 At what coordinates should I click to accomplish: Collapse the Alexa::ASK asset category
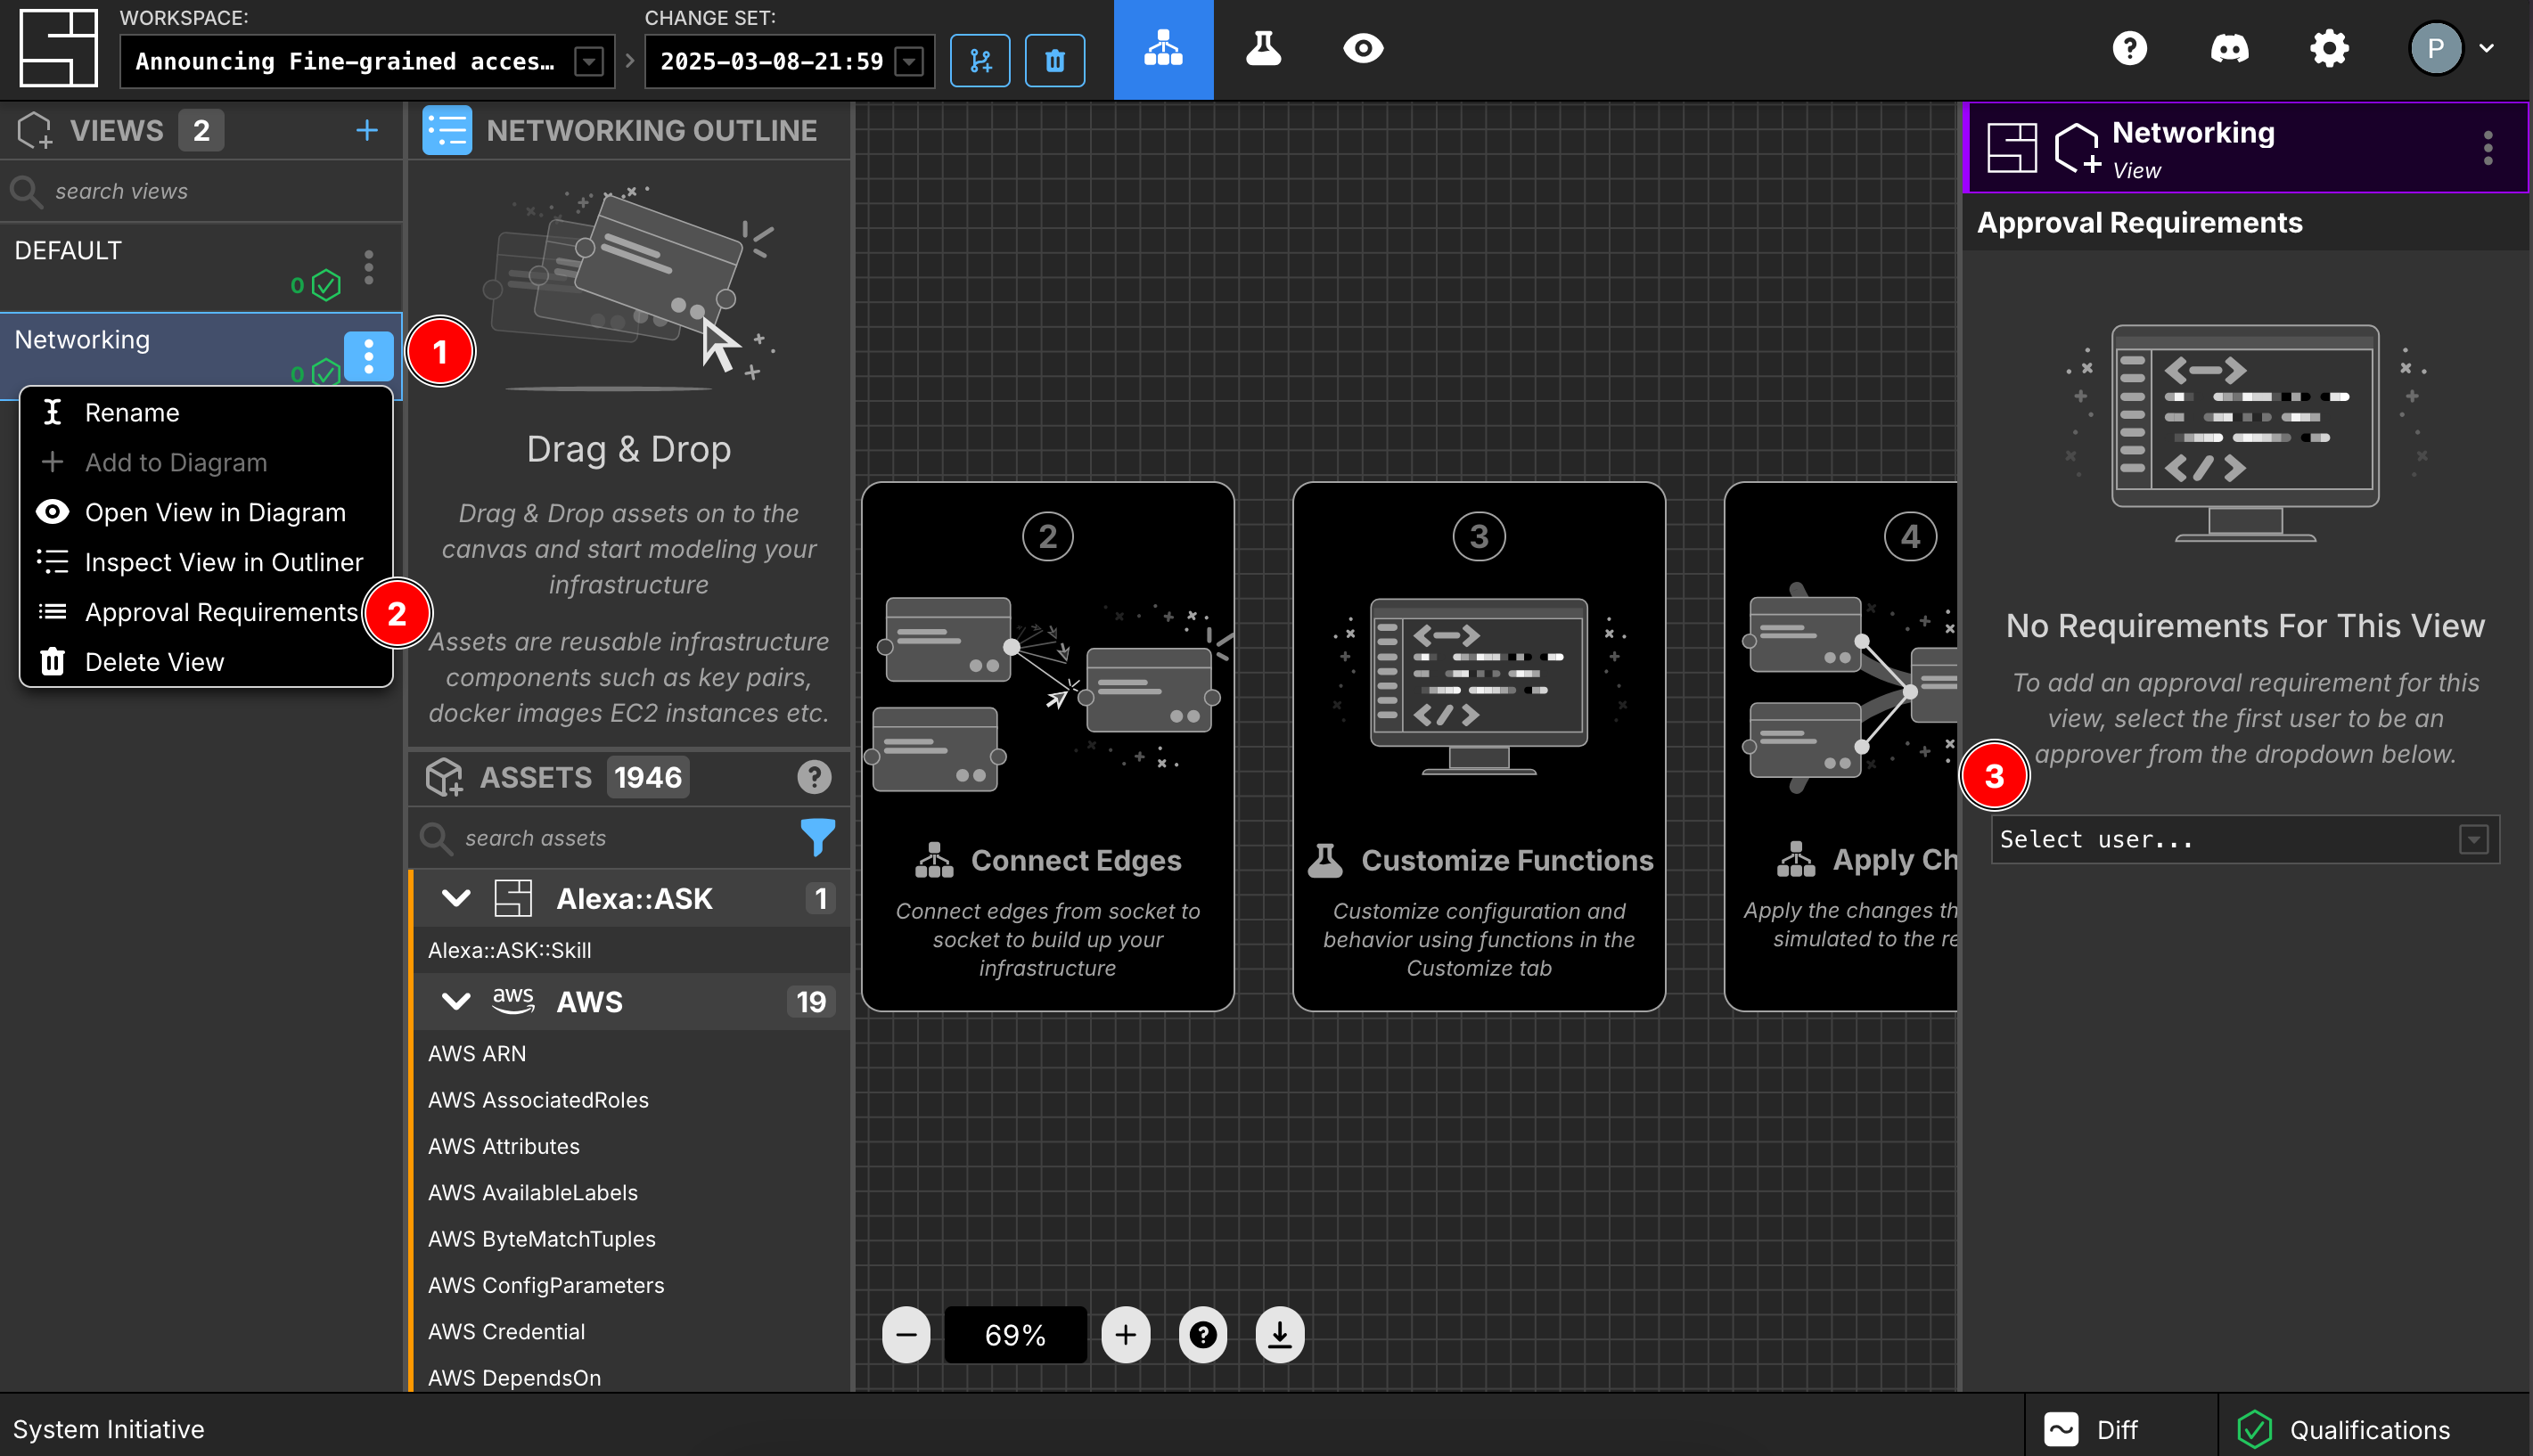456,898
